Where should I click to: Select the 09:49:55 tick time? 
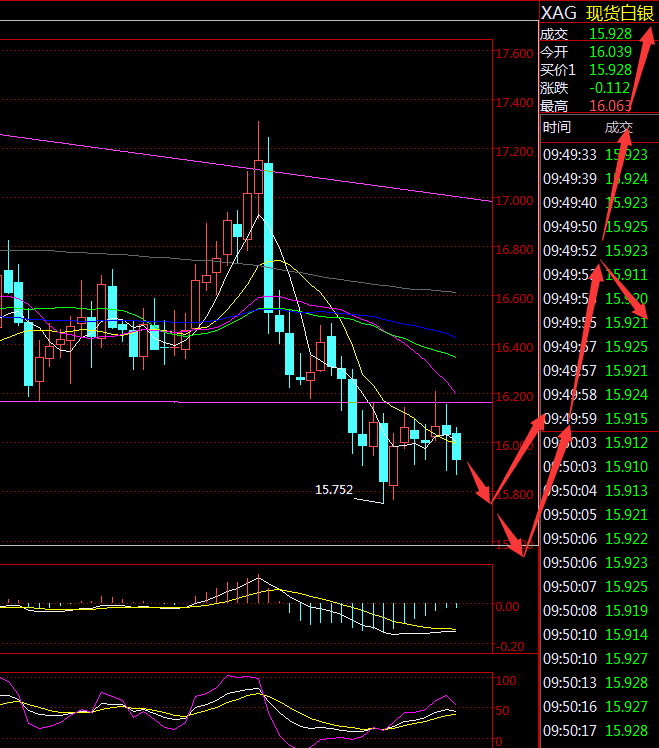[x=570, y=322]
